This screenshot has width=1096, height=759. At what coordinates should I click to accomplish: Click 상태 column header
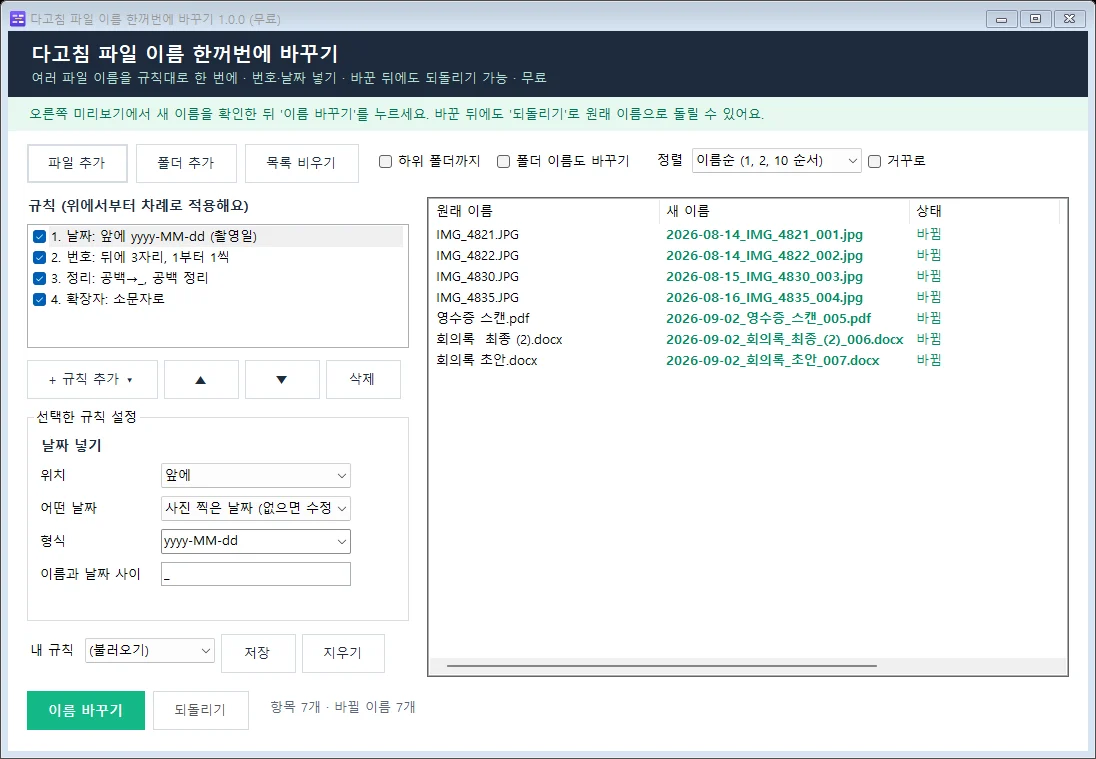[x=984, y=211]
